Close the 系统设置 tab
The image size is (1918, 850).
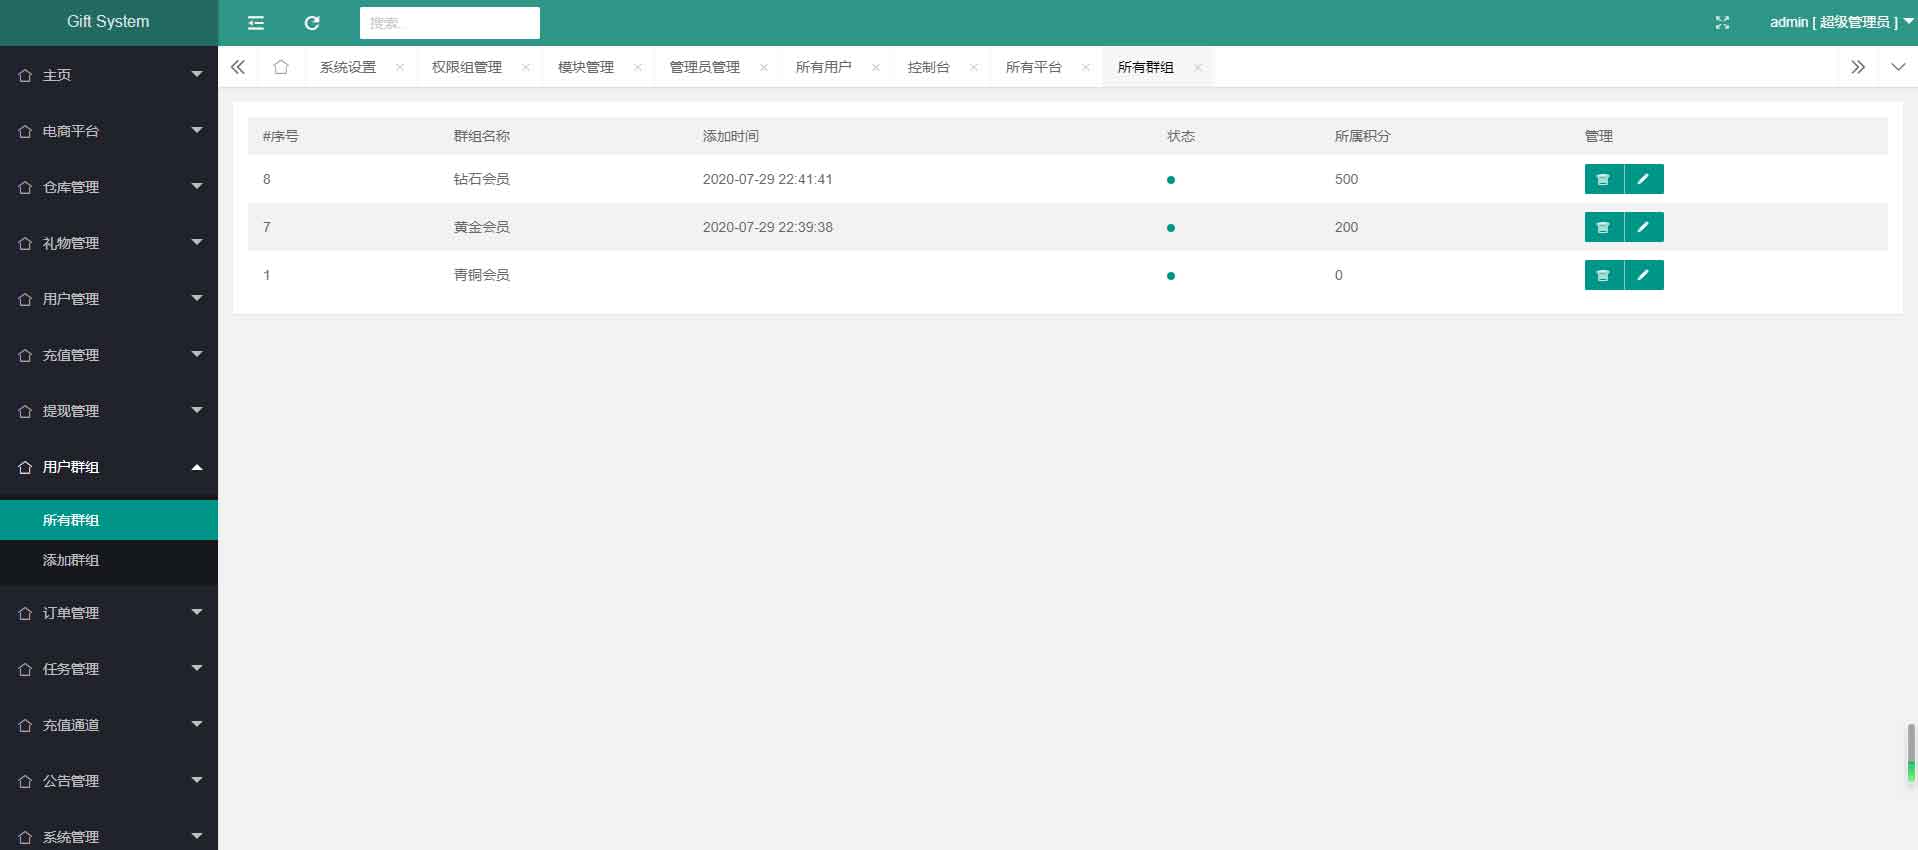(400, 67)
